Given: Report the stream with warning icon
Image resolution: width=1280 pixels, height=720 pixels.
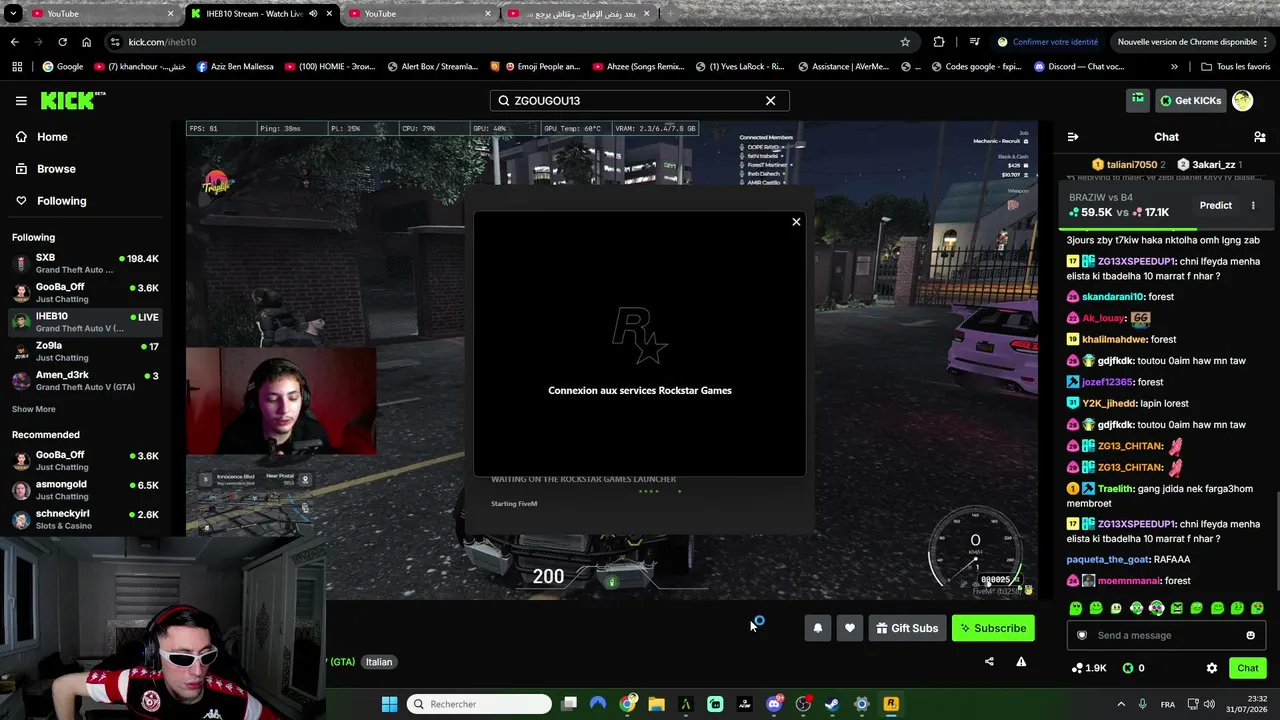Looking at the screenshot, I should pos(1021,661).
